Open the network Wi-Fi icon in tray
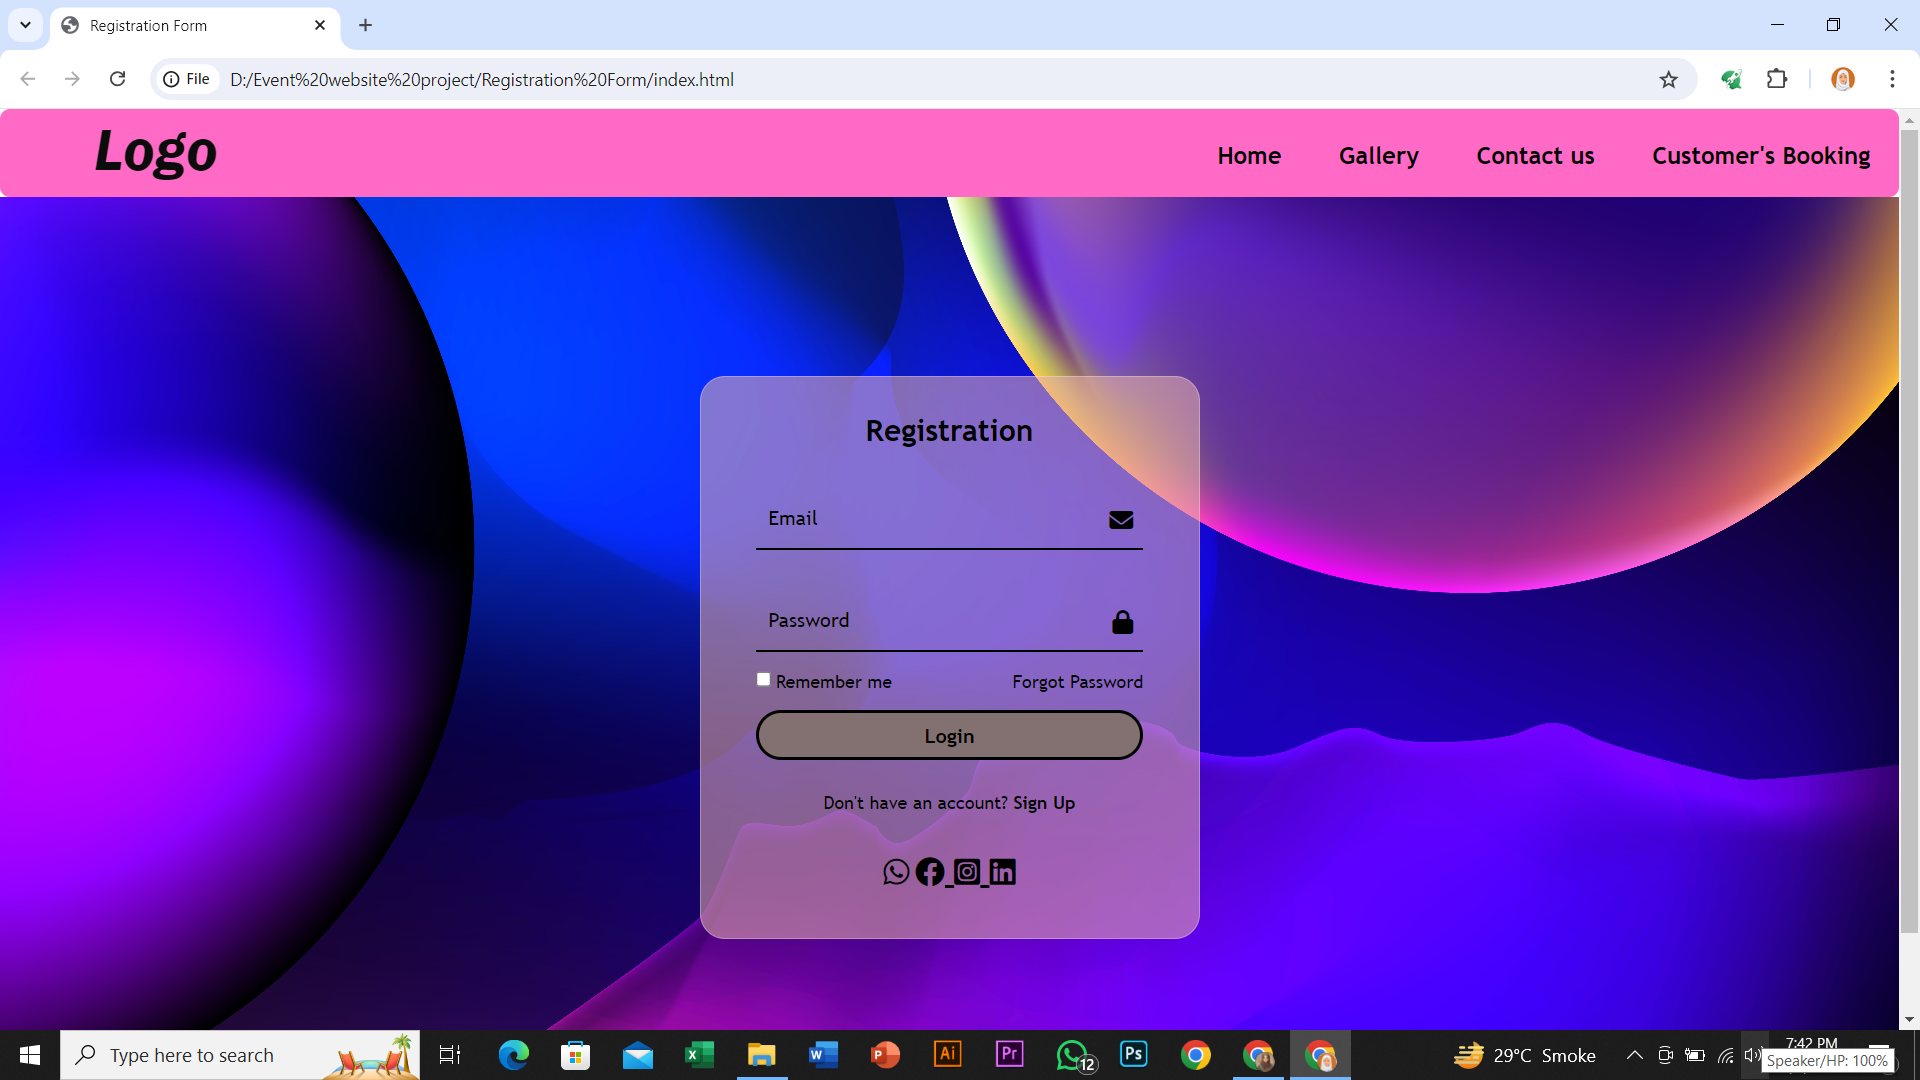Image resolution: width=1920 pixels, height=1080 pixels. (1726, 1055)
